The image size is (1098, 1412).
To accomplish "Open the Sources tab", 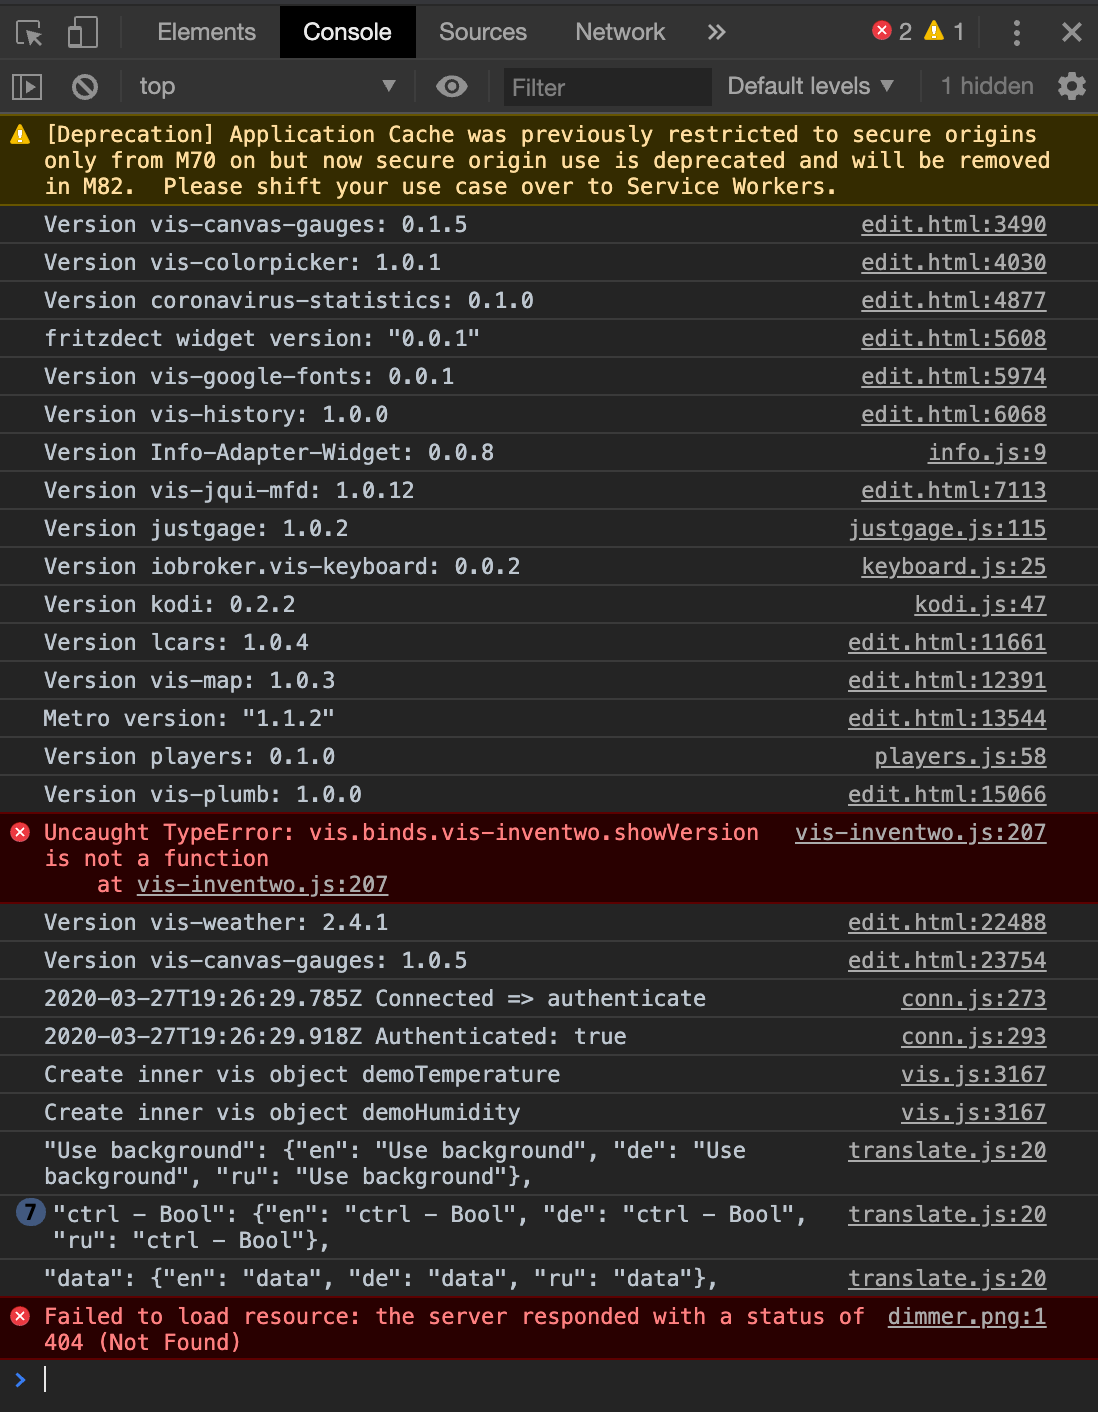I will [x=482, y=32].
